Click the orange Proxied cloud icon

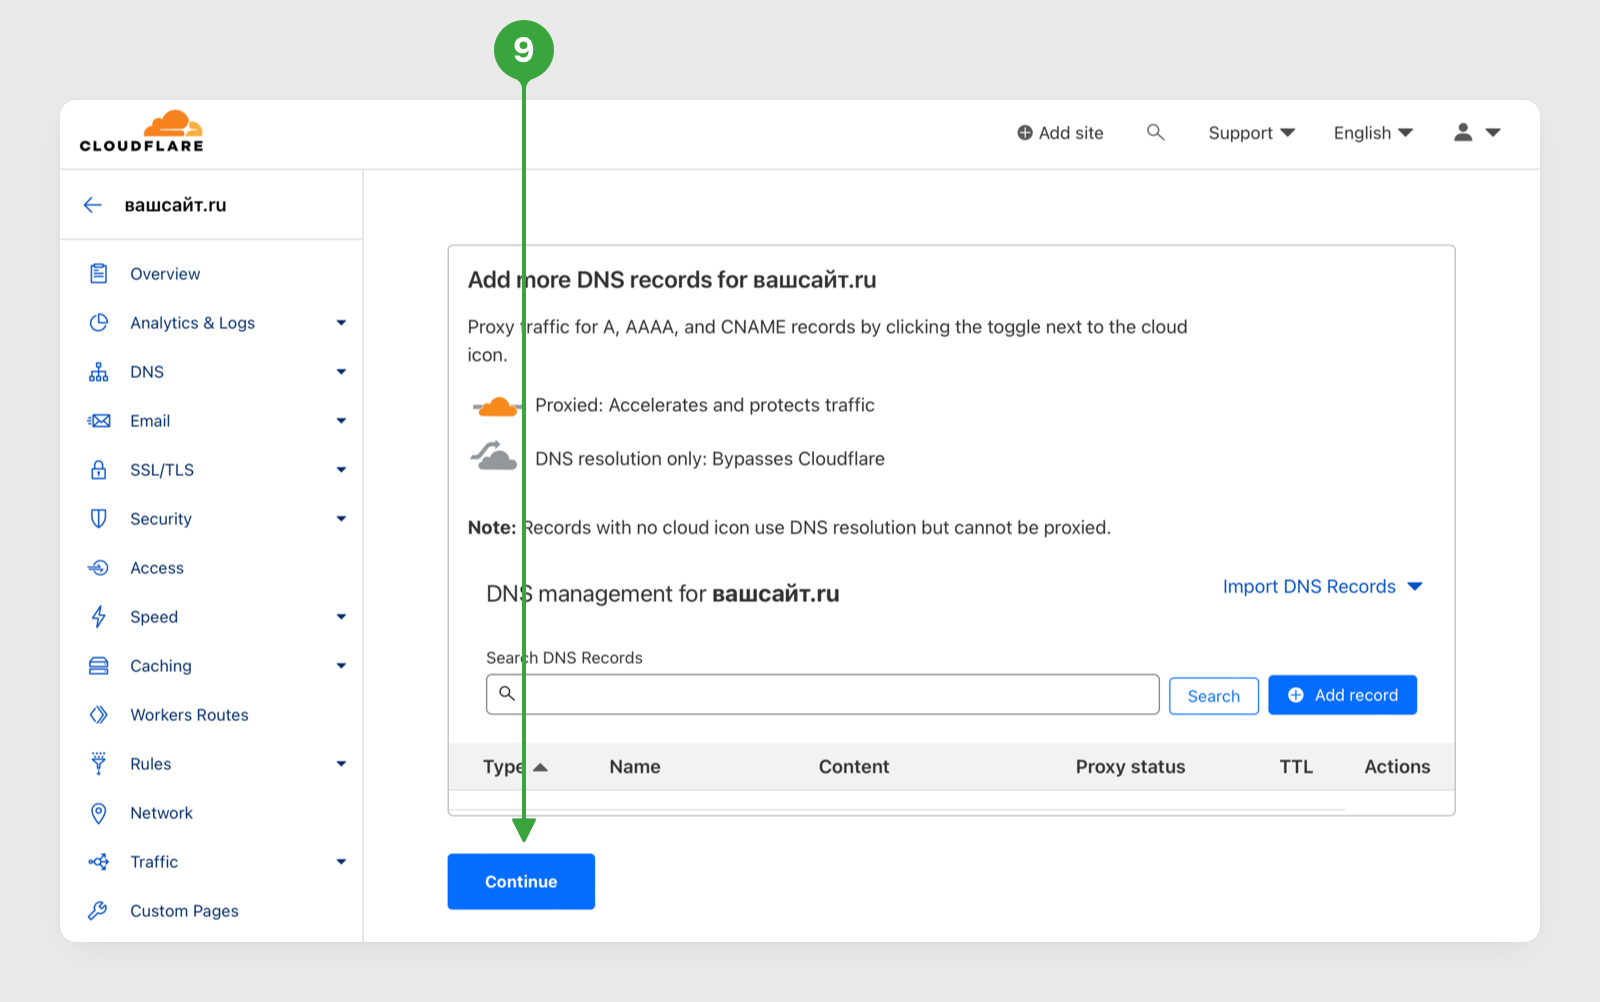pyautogui.click(x=496, y=406)
